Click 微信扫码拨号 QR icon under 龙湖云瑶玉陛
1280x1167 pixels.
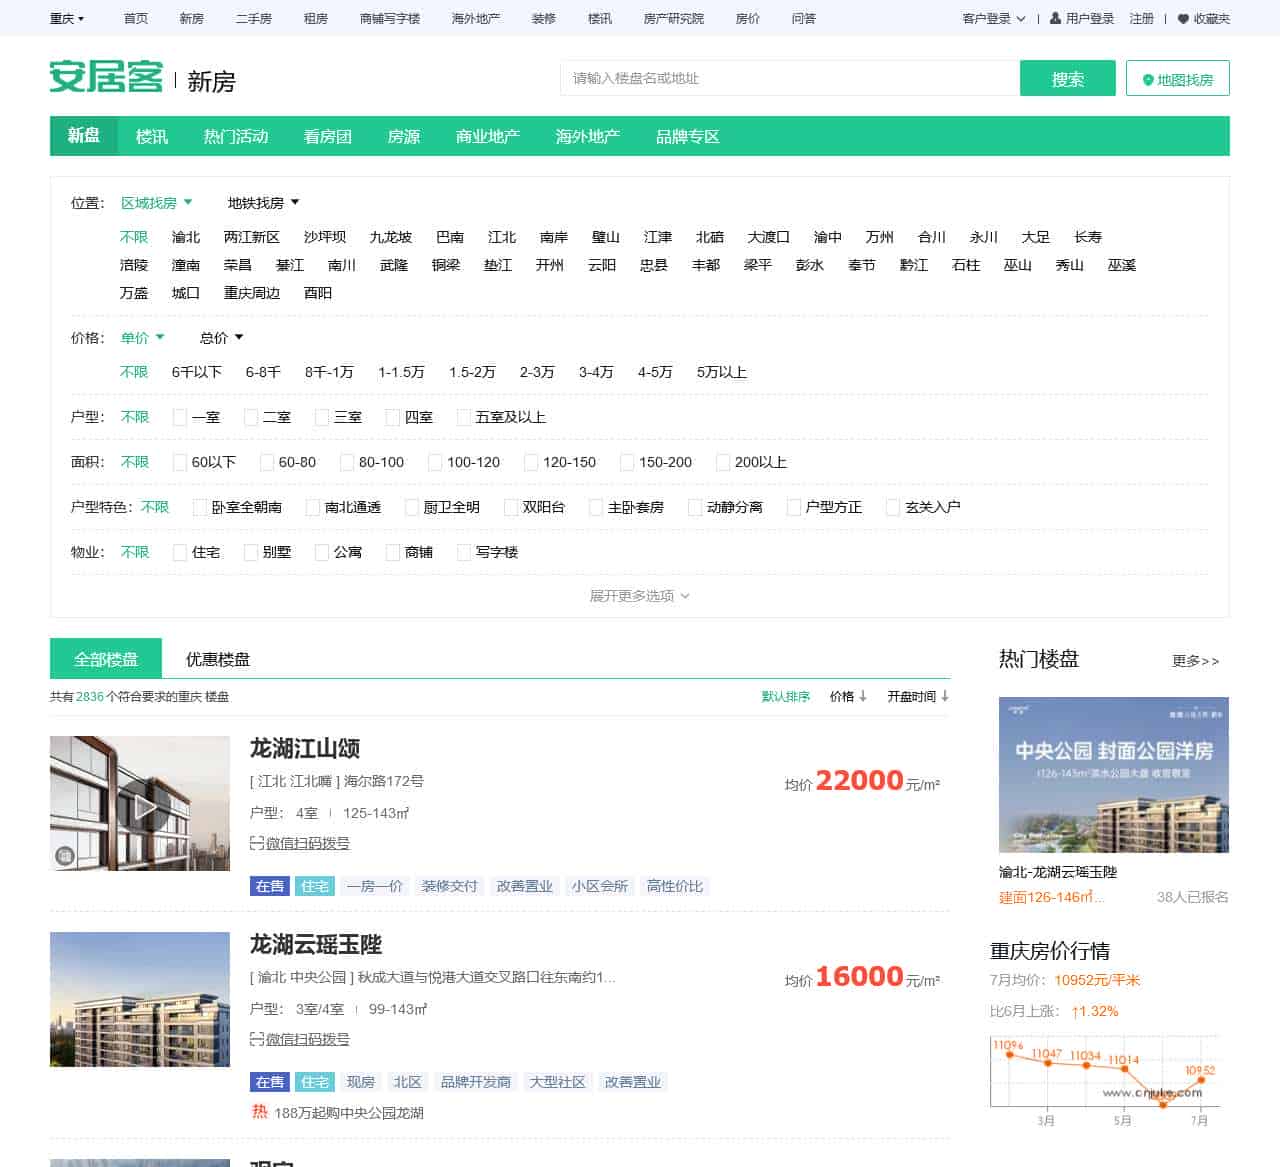tap(257, 1039)
